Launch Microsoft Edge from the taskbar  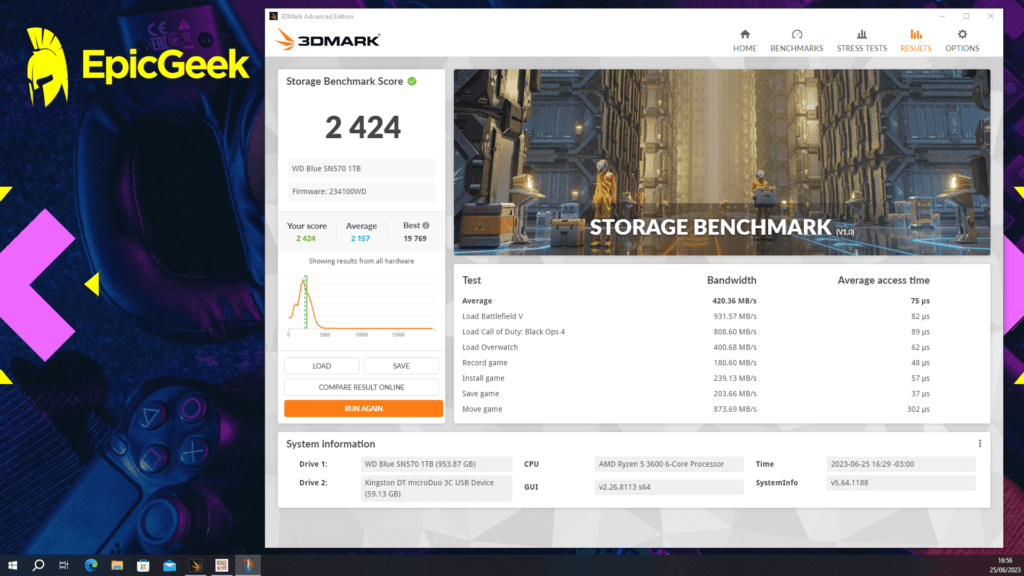[90, 564]
